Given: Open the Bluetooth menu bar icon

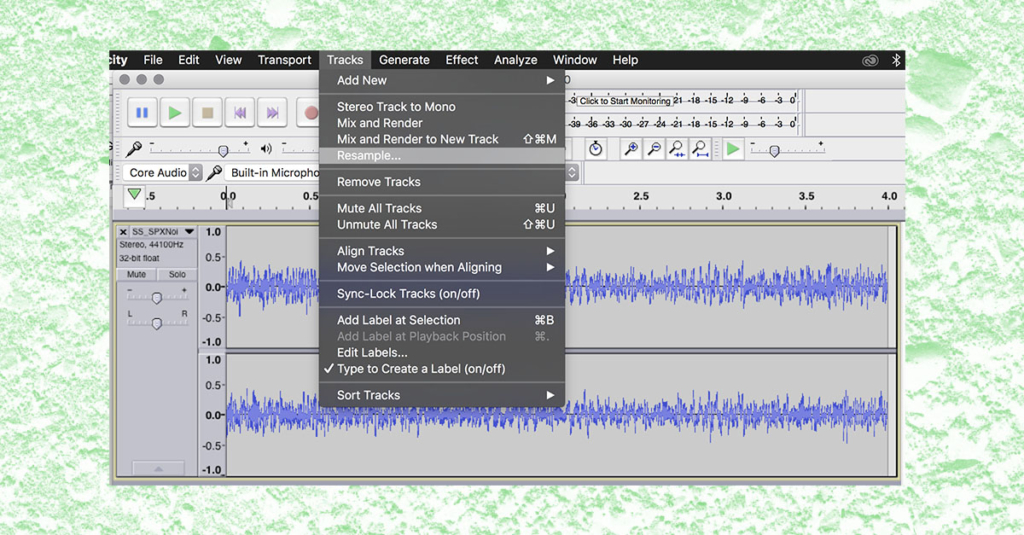Looking at the screenshot, I should point(896,60).
